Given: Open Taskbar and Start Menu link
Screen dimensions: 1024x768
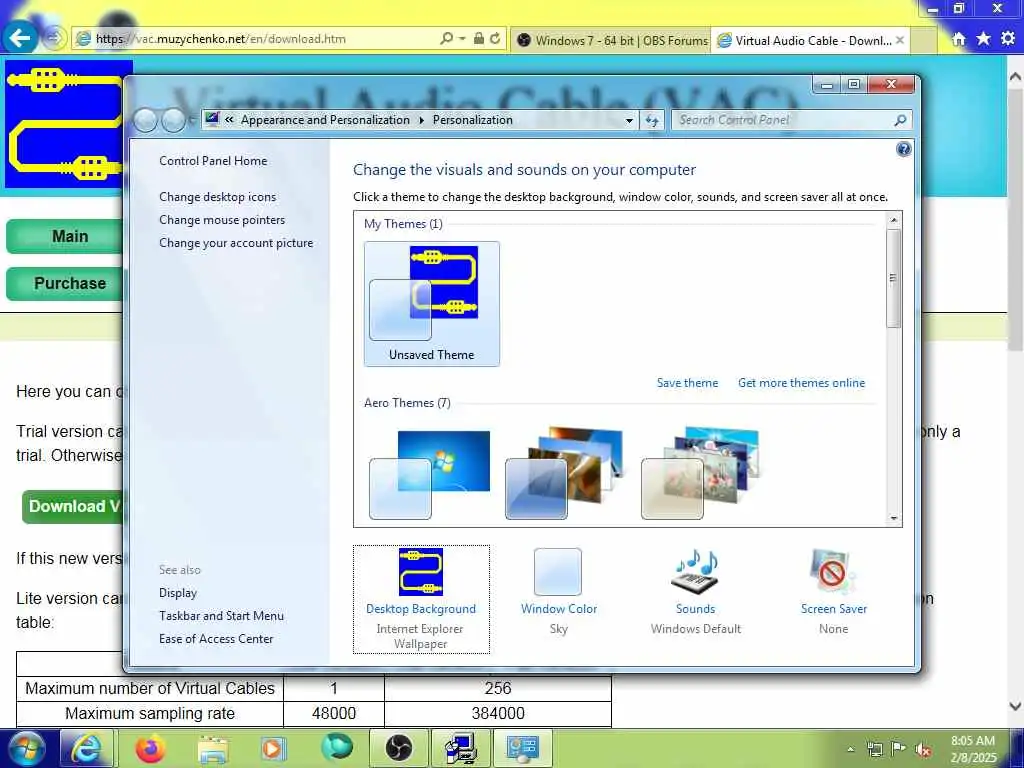Looking at the screenshot, I should point(221,616).
